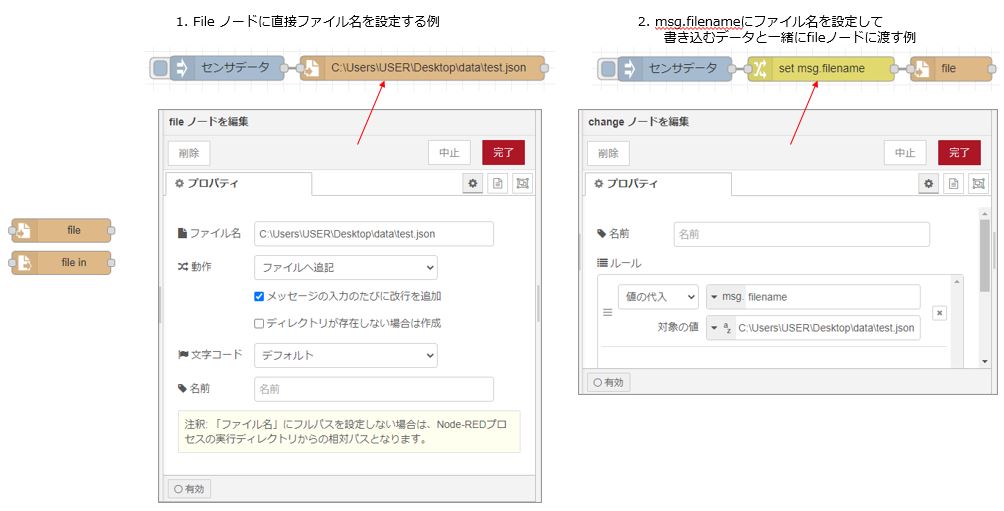Delete the rule with the x icon
The width and height of the screenshot is (1004, 511).
939,312
